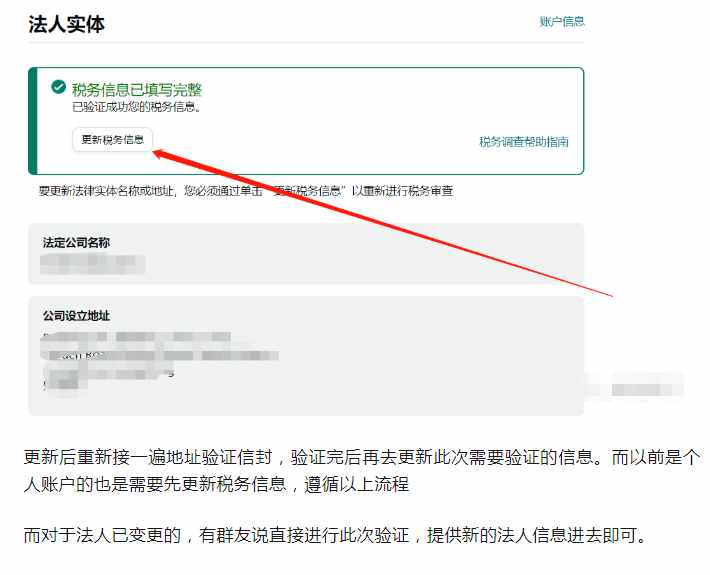Click the paragraph starting with 更新后重新接一遍
Viewport: 710px width, 575px height.
tap(361, 470)
